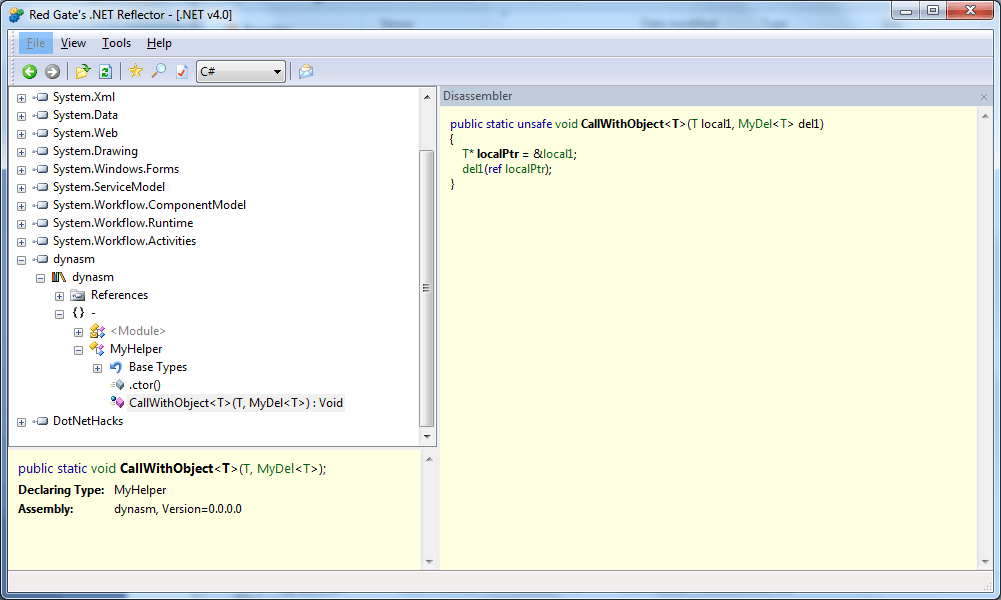Click the MyHelper class icon
This screenshot has height=600, width=1001.
click(97, 349)
